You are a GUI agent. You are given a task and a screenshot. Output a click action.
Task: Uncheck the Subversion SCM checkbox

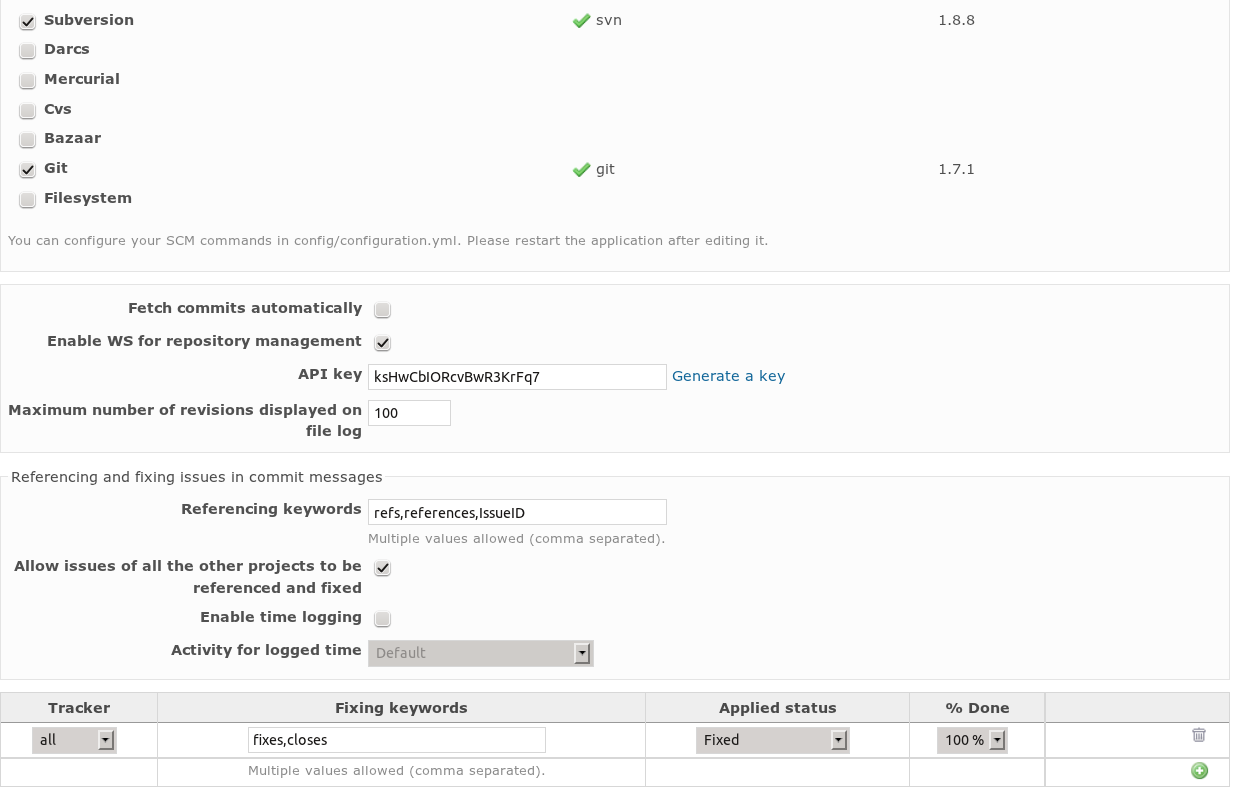[x=28, y=21]
